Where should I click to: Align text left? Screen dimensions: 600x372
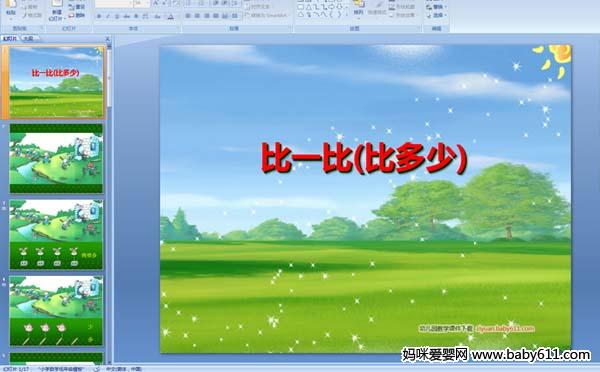point(188,16)
